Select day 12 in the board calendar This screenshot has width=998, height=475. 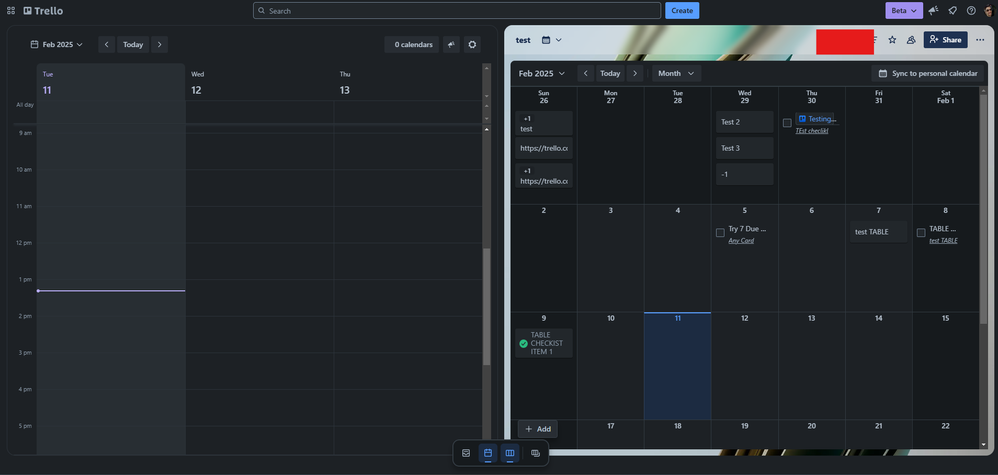pyautogui.click(x=745, y=366)
